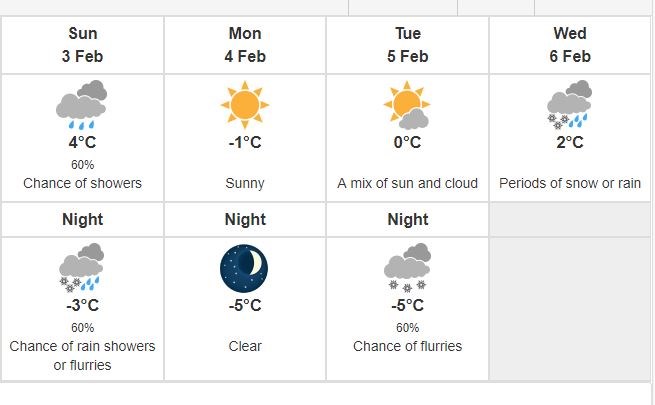The height and width of the screenshot is (405, 655).
Task: Click the Night heading under Sunday
Action: (x=82, y=219)
